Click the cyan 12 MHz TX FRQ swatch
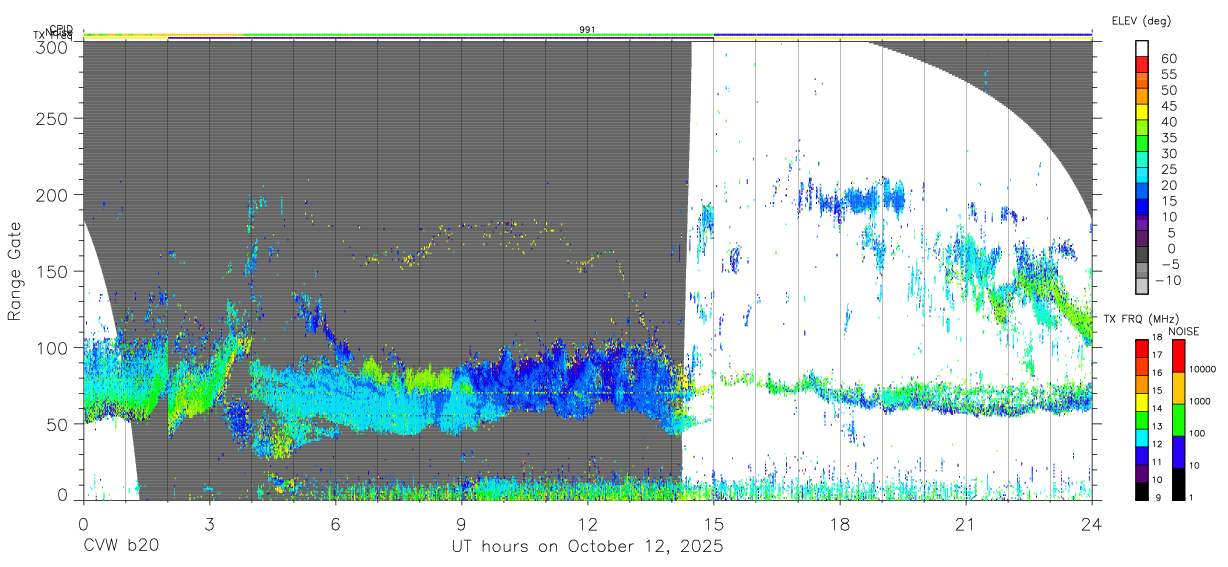The height and width of the screenshot is (567, 1228). [1142, 438]
